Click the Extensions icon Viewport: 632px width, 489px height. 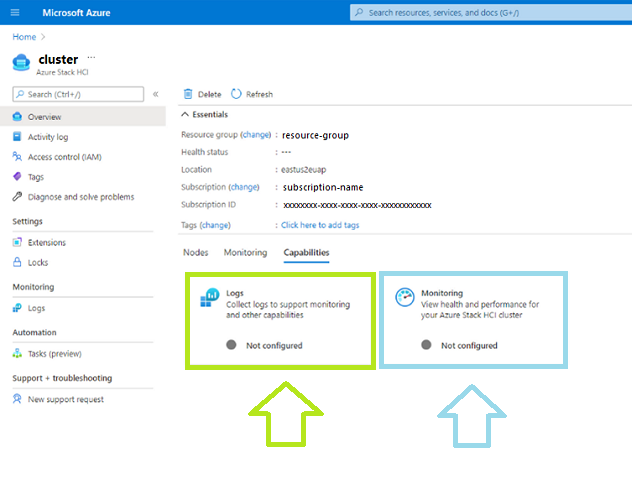pyautogui.click(x=17, y=242)
